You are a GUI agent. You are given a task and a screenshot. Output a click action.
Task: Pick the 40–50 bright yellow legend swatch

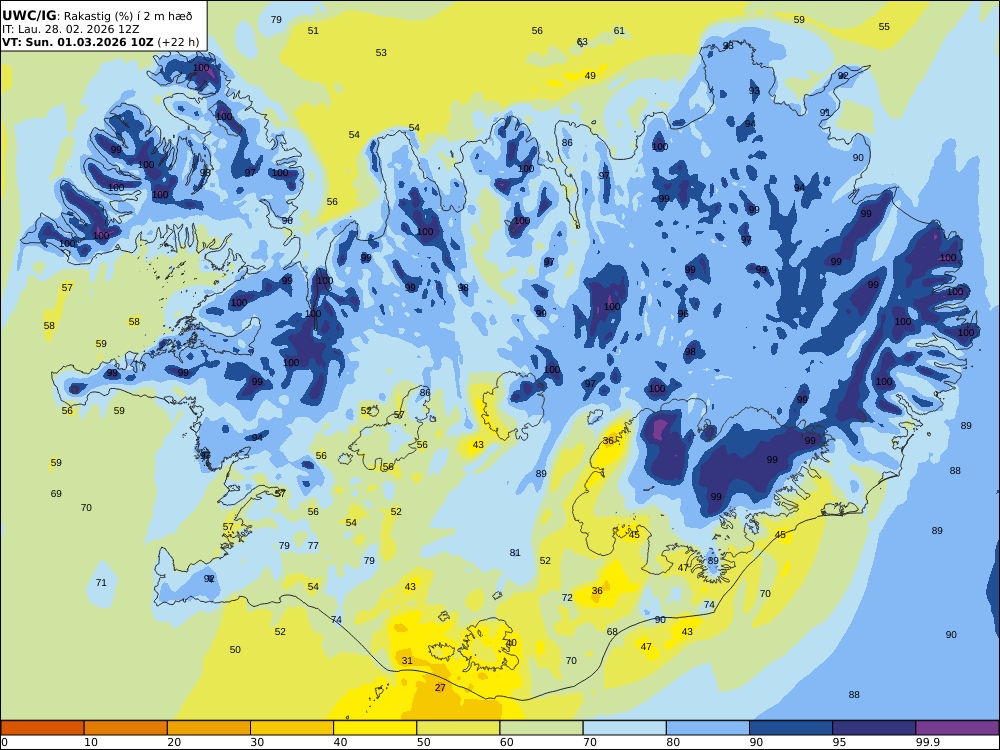(x=375, y=728)
